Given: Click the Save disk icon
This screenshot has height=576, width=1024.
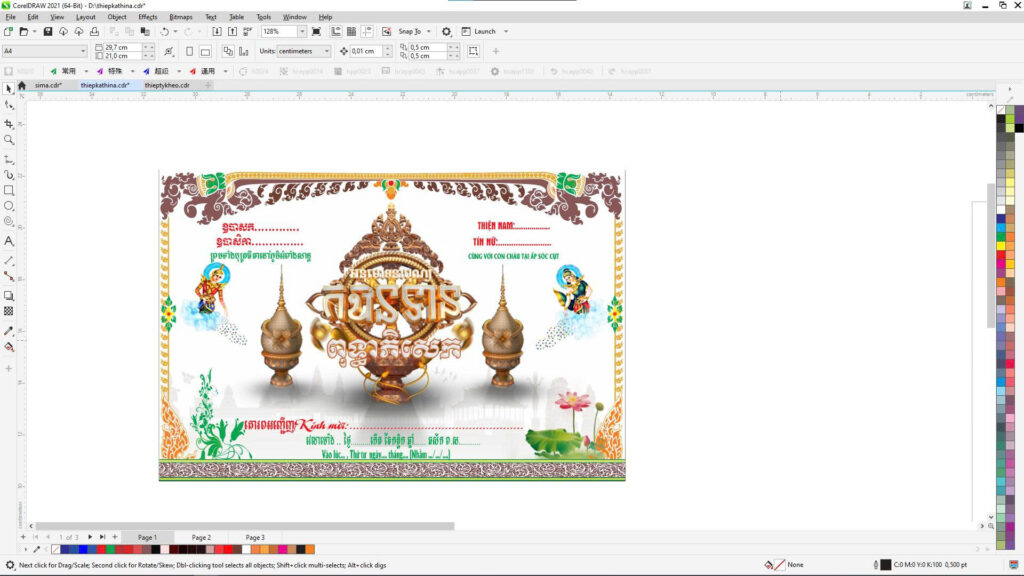Looking at the screenshot, I should coord(48,31).
